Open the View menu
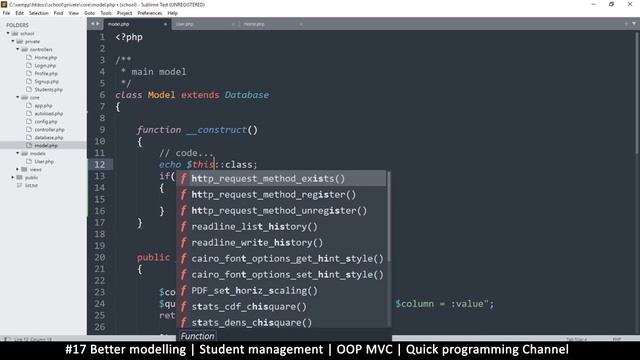Viewport: 640px width, 360px height. point(73,13)
